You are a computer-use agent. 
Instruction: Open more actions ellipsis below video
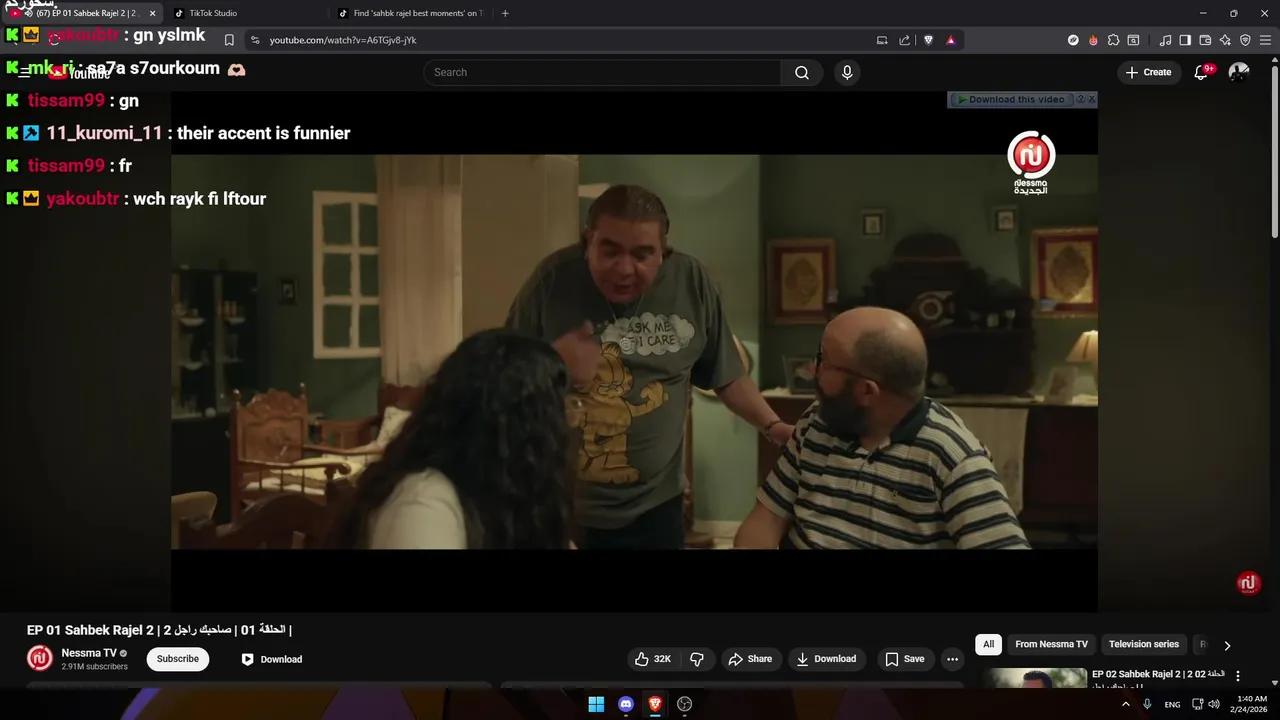click(x=952, y=659)
